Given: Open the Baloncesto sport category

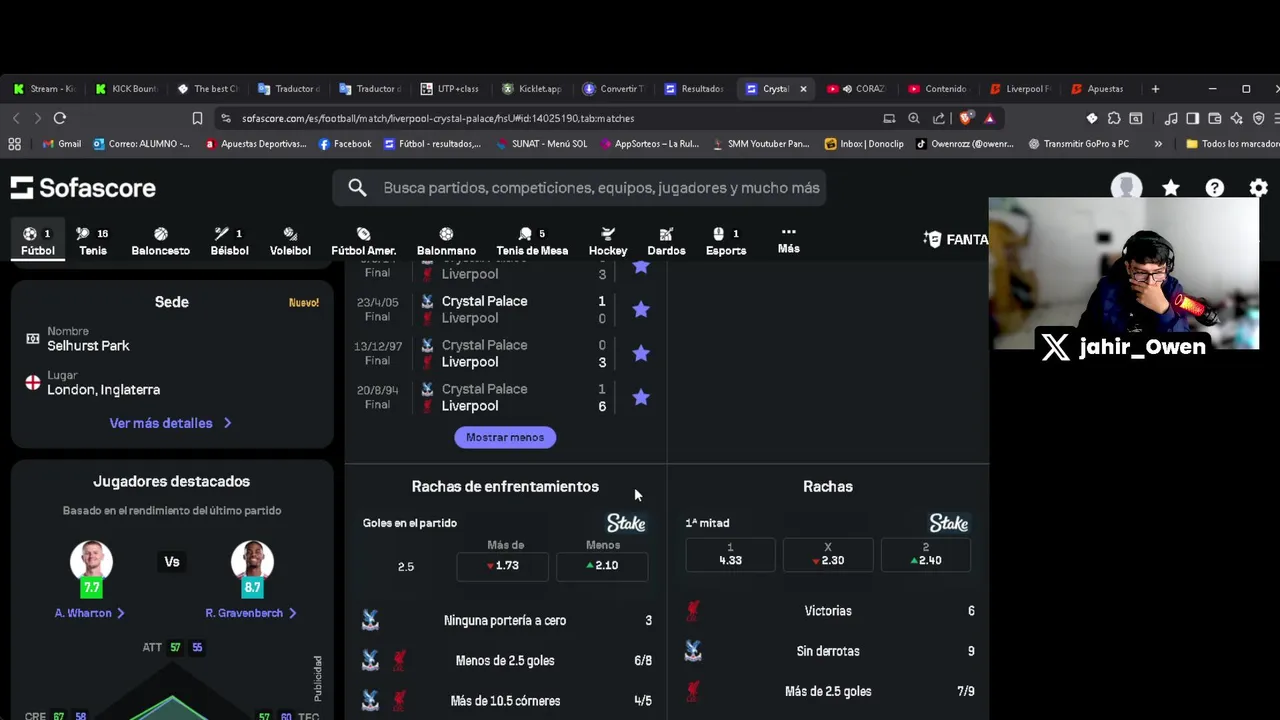Looking at the screenshot, I should (160, 241).
